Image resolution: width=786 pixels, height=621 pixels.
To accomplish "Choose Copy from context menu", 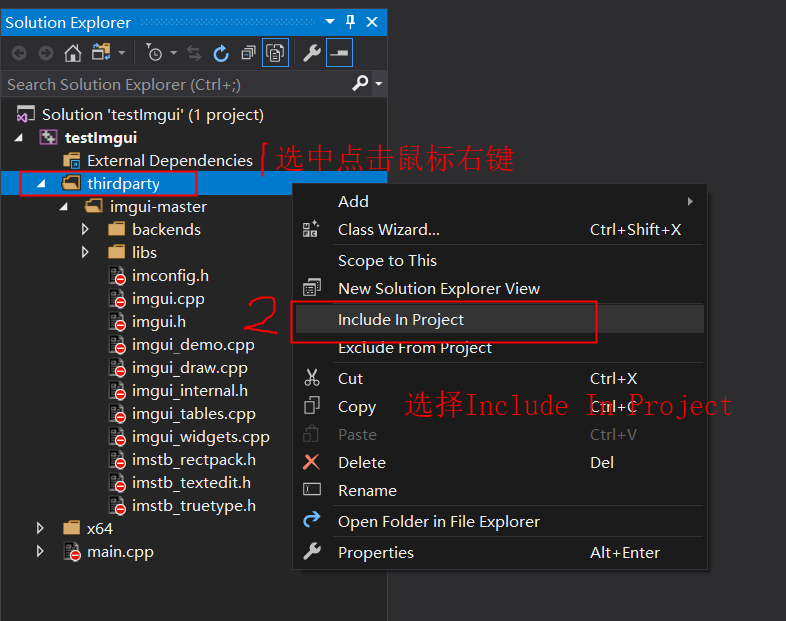I will (500, 406).
